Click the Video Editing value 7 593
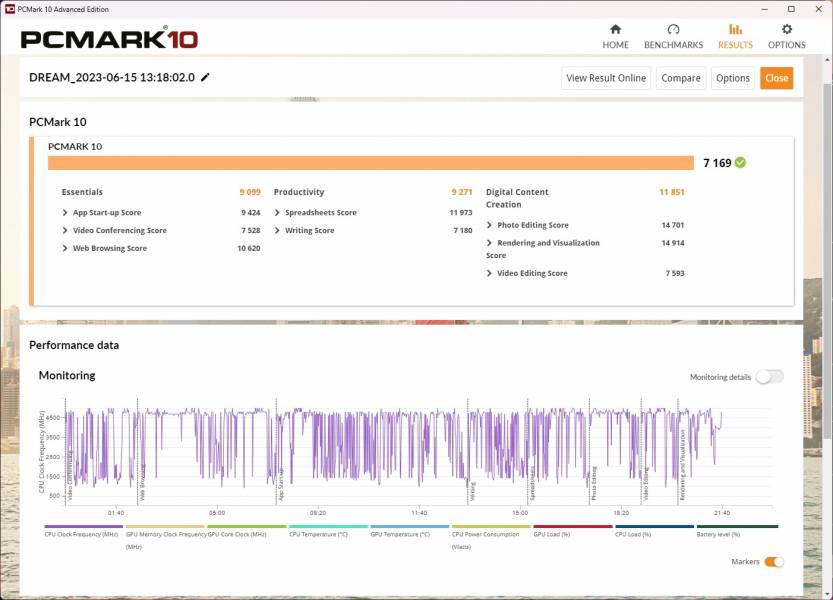Viewport: 833px width, 600px height. (675, 273)
